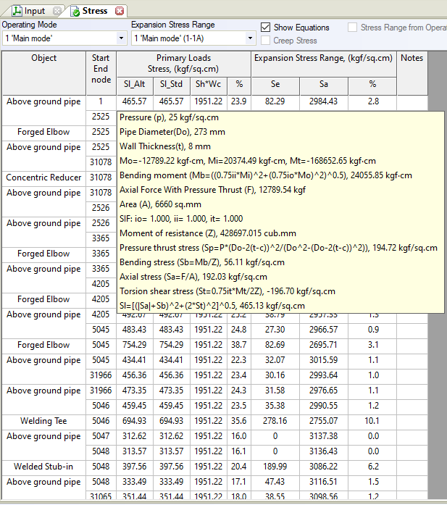
Task: Select the Concentric Reducer row
Action: (44, 178)
